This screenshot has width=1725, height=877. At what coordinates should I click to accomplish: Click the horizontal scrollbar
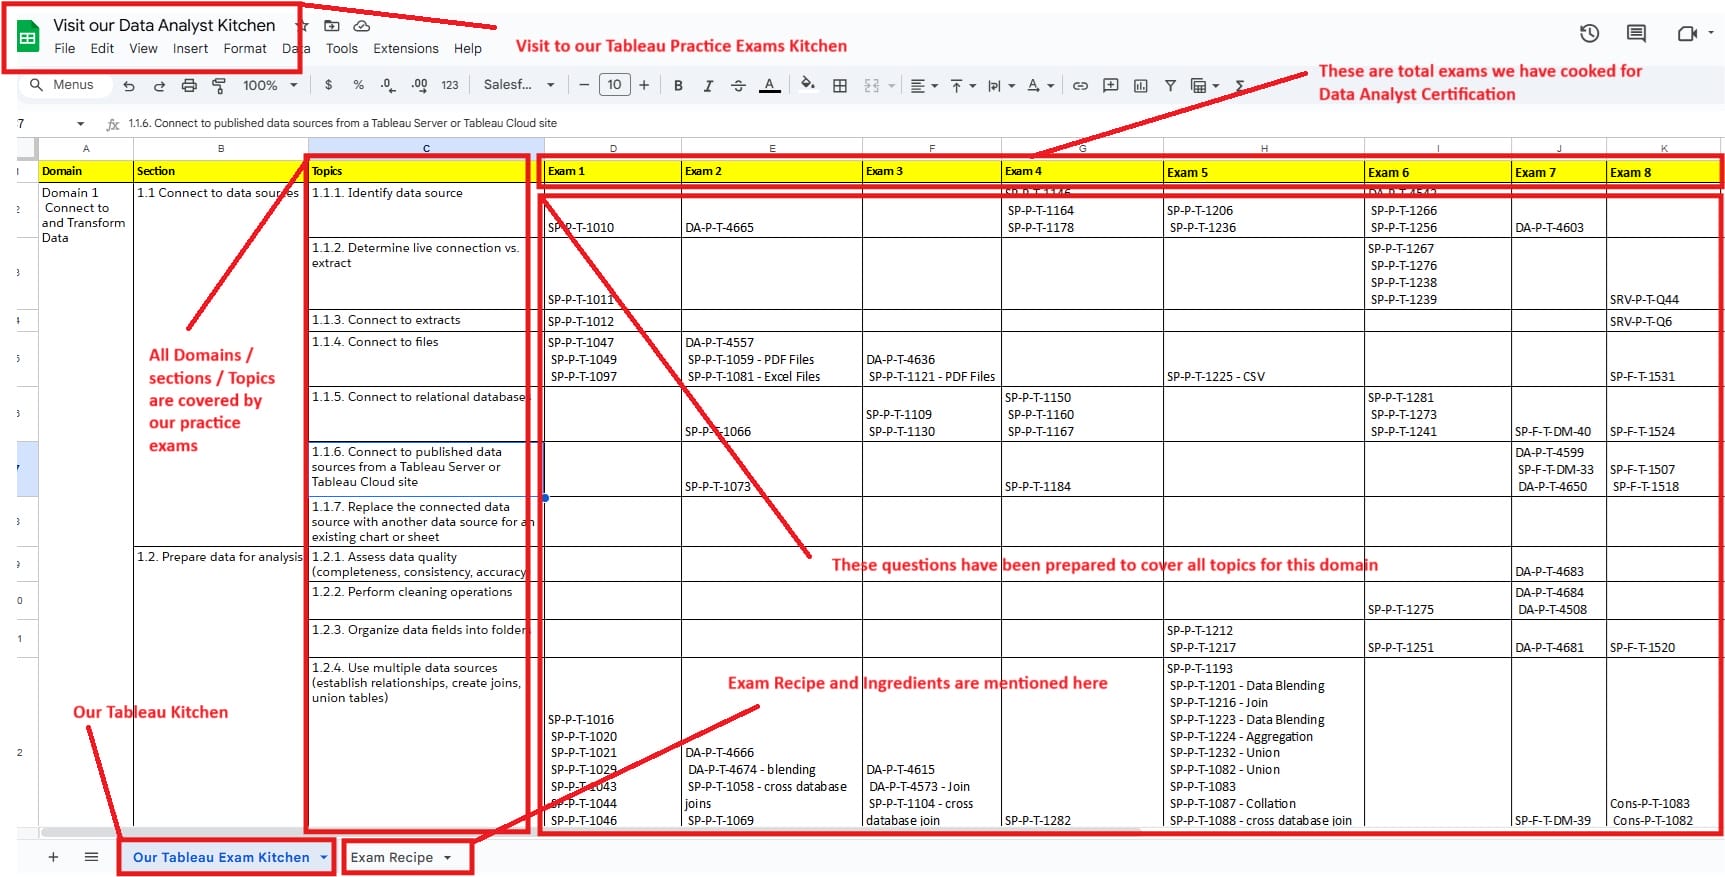(x=590, y=831)
